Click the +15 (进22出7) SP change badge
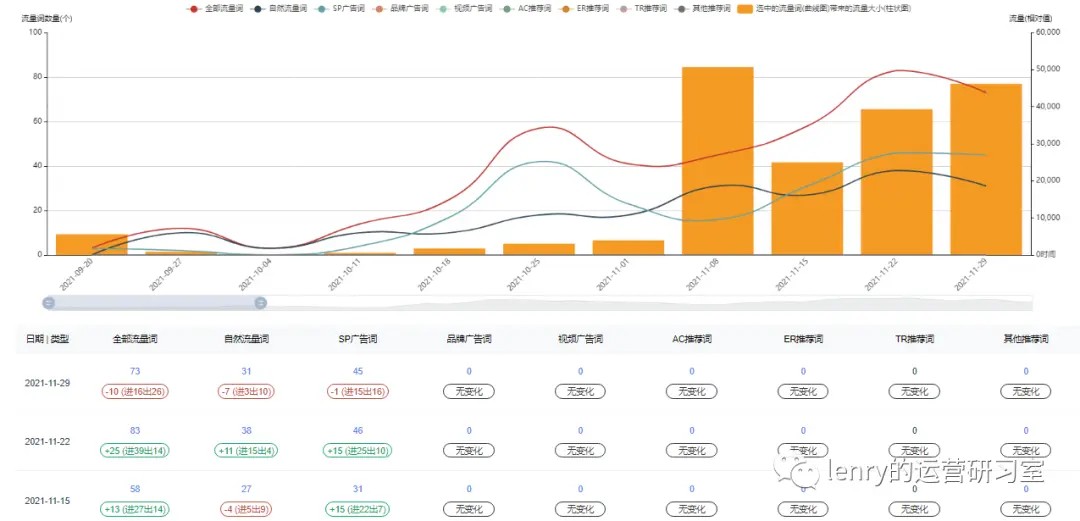The image size is (1080, 521). 357,510
